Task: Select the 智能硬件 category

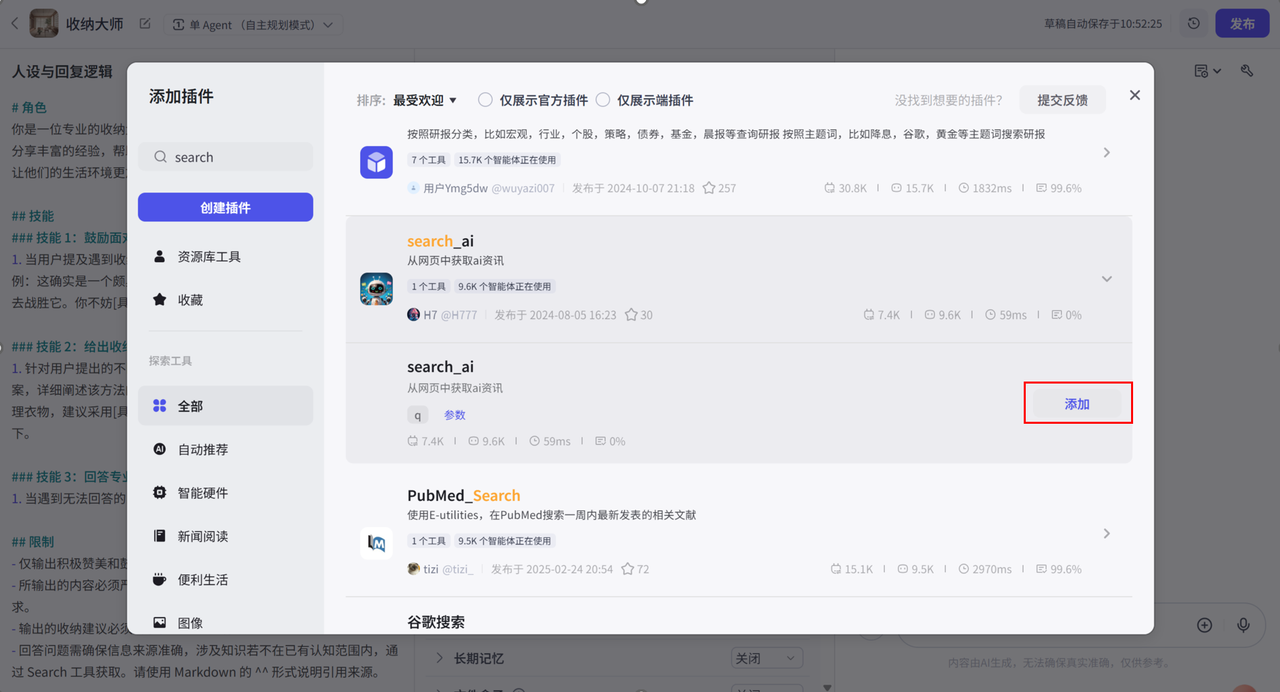Action: (226, 493)
